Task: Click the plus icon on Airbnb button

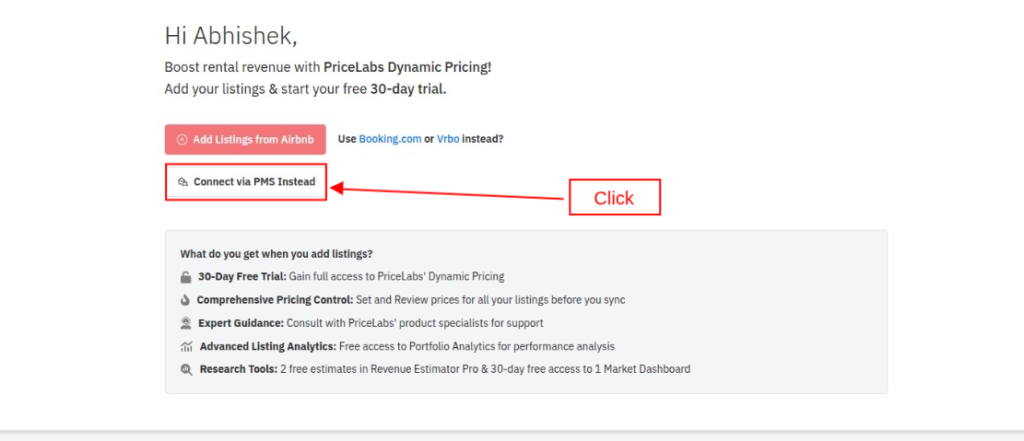Action: [181, 140]
